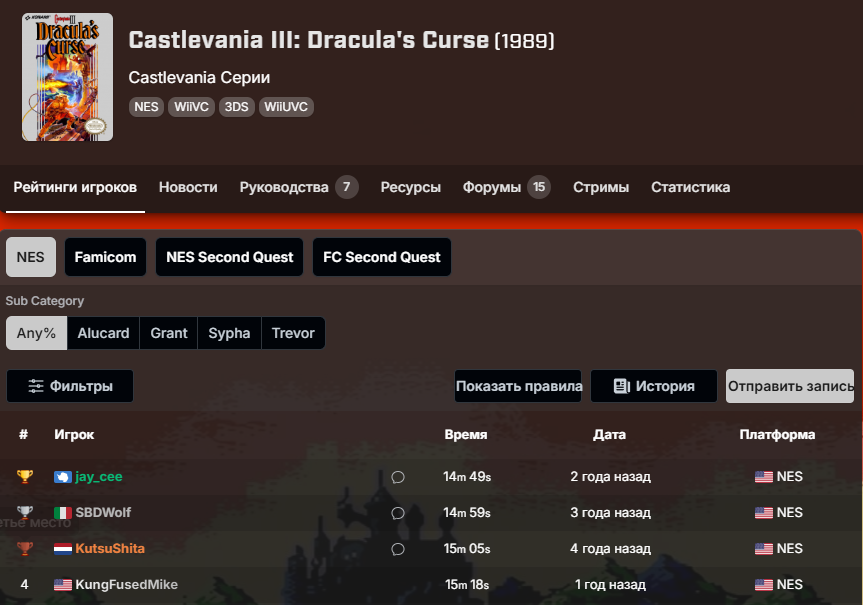This screenshot has height=605, width=863.
Task: Select the 3DS platform tag
Action: tap(237, 107)
